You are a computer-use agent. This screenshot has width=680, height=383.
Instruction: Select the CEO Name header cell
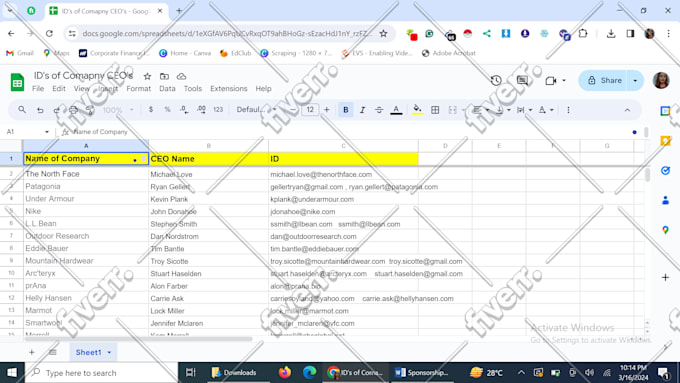click(209, 159)
